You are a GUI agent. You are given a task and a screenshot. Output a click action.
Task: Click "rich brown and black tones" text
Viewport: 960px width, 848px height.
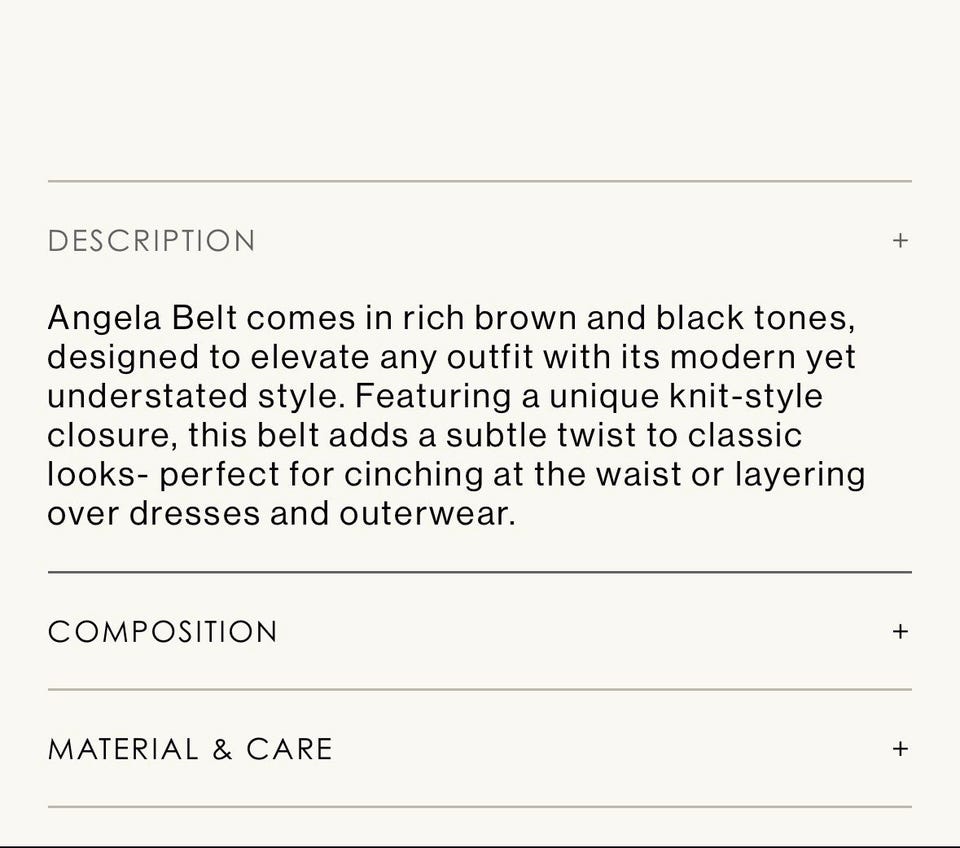click(x=628, y=319)
